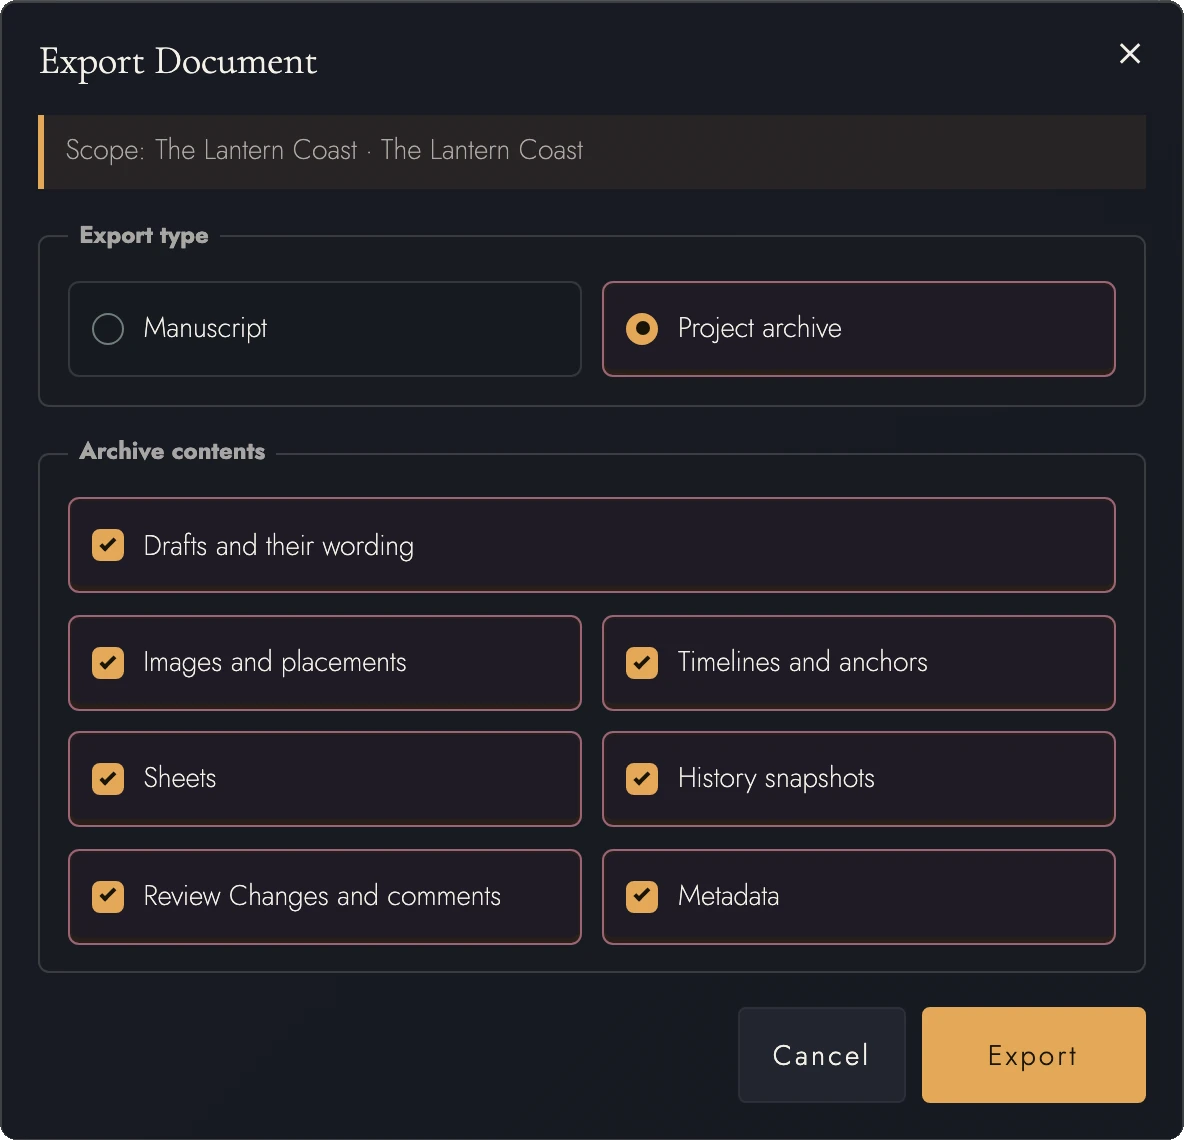Click the Scope: The Lantern Coast text
The image size is (1184, 1140).
point(324,150)
